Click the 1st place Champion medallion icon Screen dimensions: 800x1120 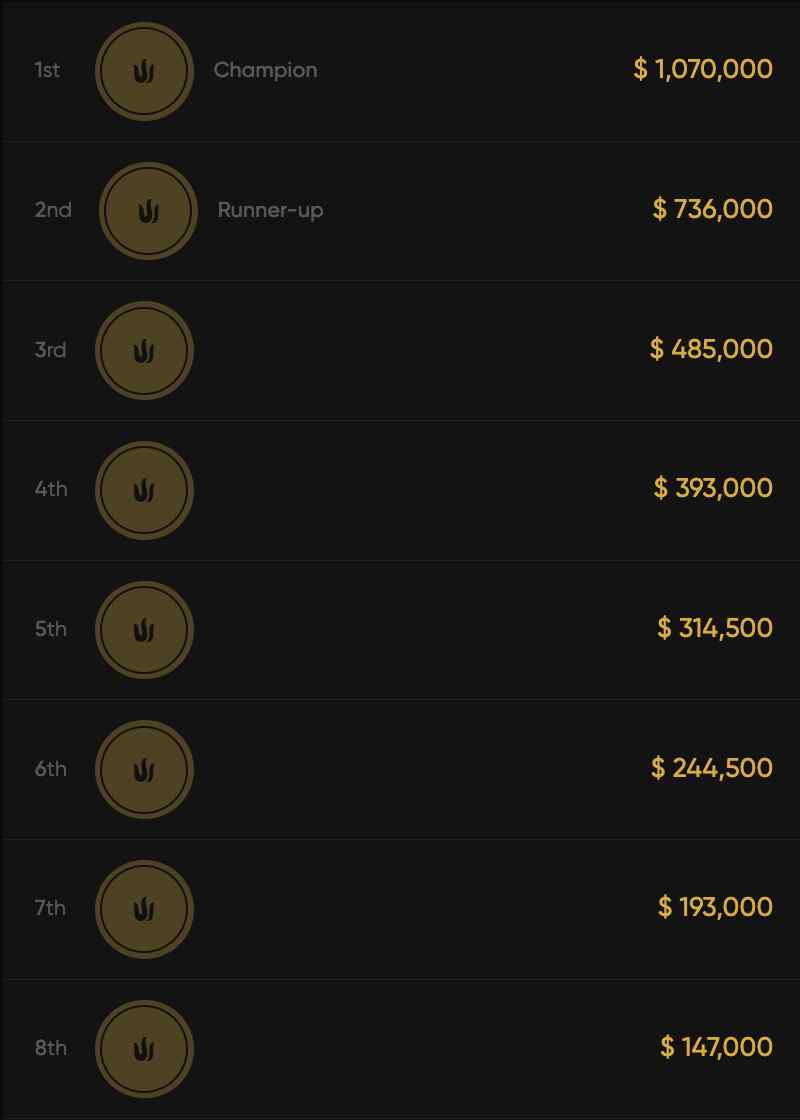144,71
